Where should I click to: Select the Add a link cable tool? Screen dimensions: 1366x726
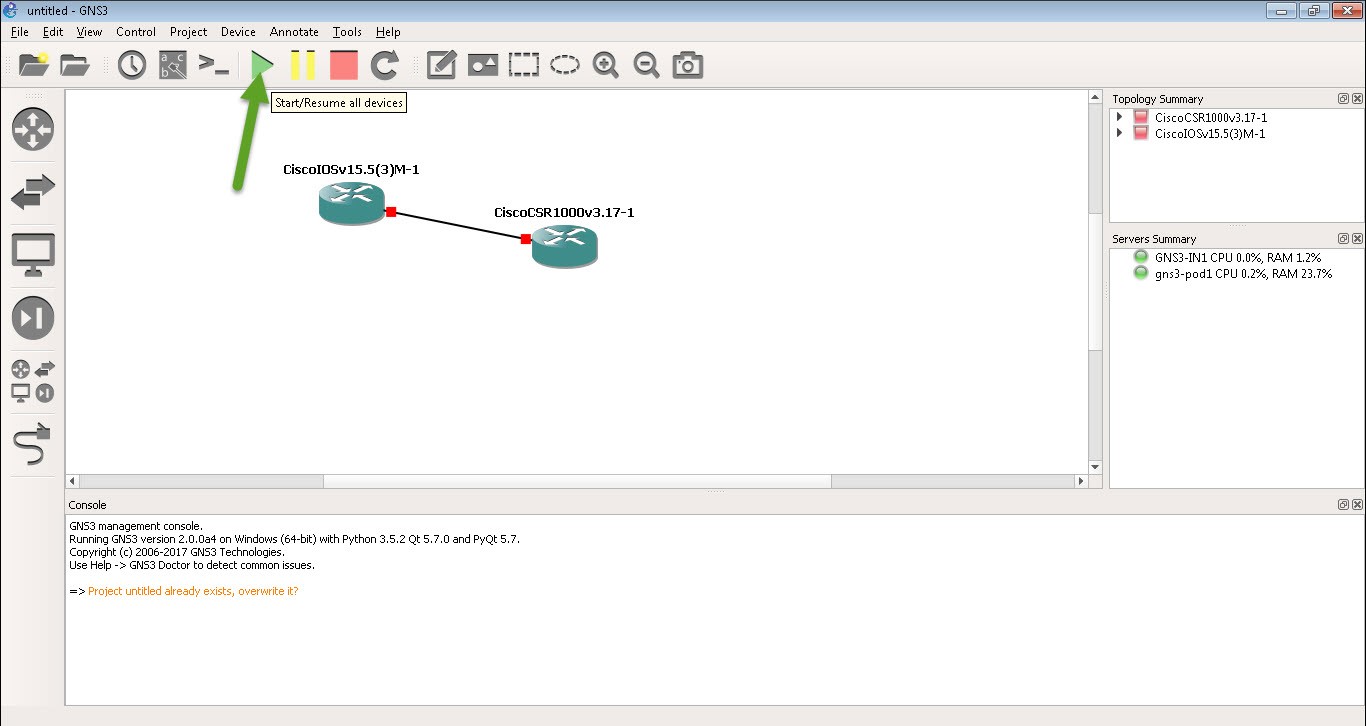pyautogui.click(x=33, y=444)
